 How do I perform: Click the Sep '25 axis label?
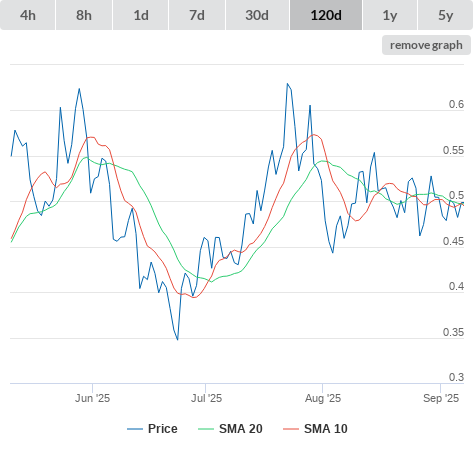pos(441,398)
